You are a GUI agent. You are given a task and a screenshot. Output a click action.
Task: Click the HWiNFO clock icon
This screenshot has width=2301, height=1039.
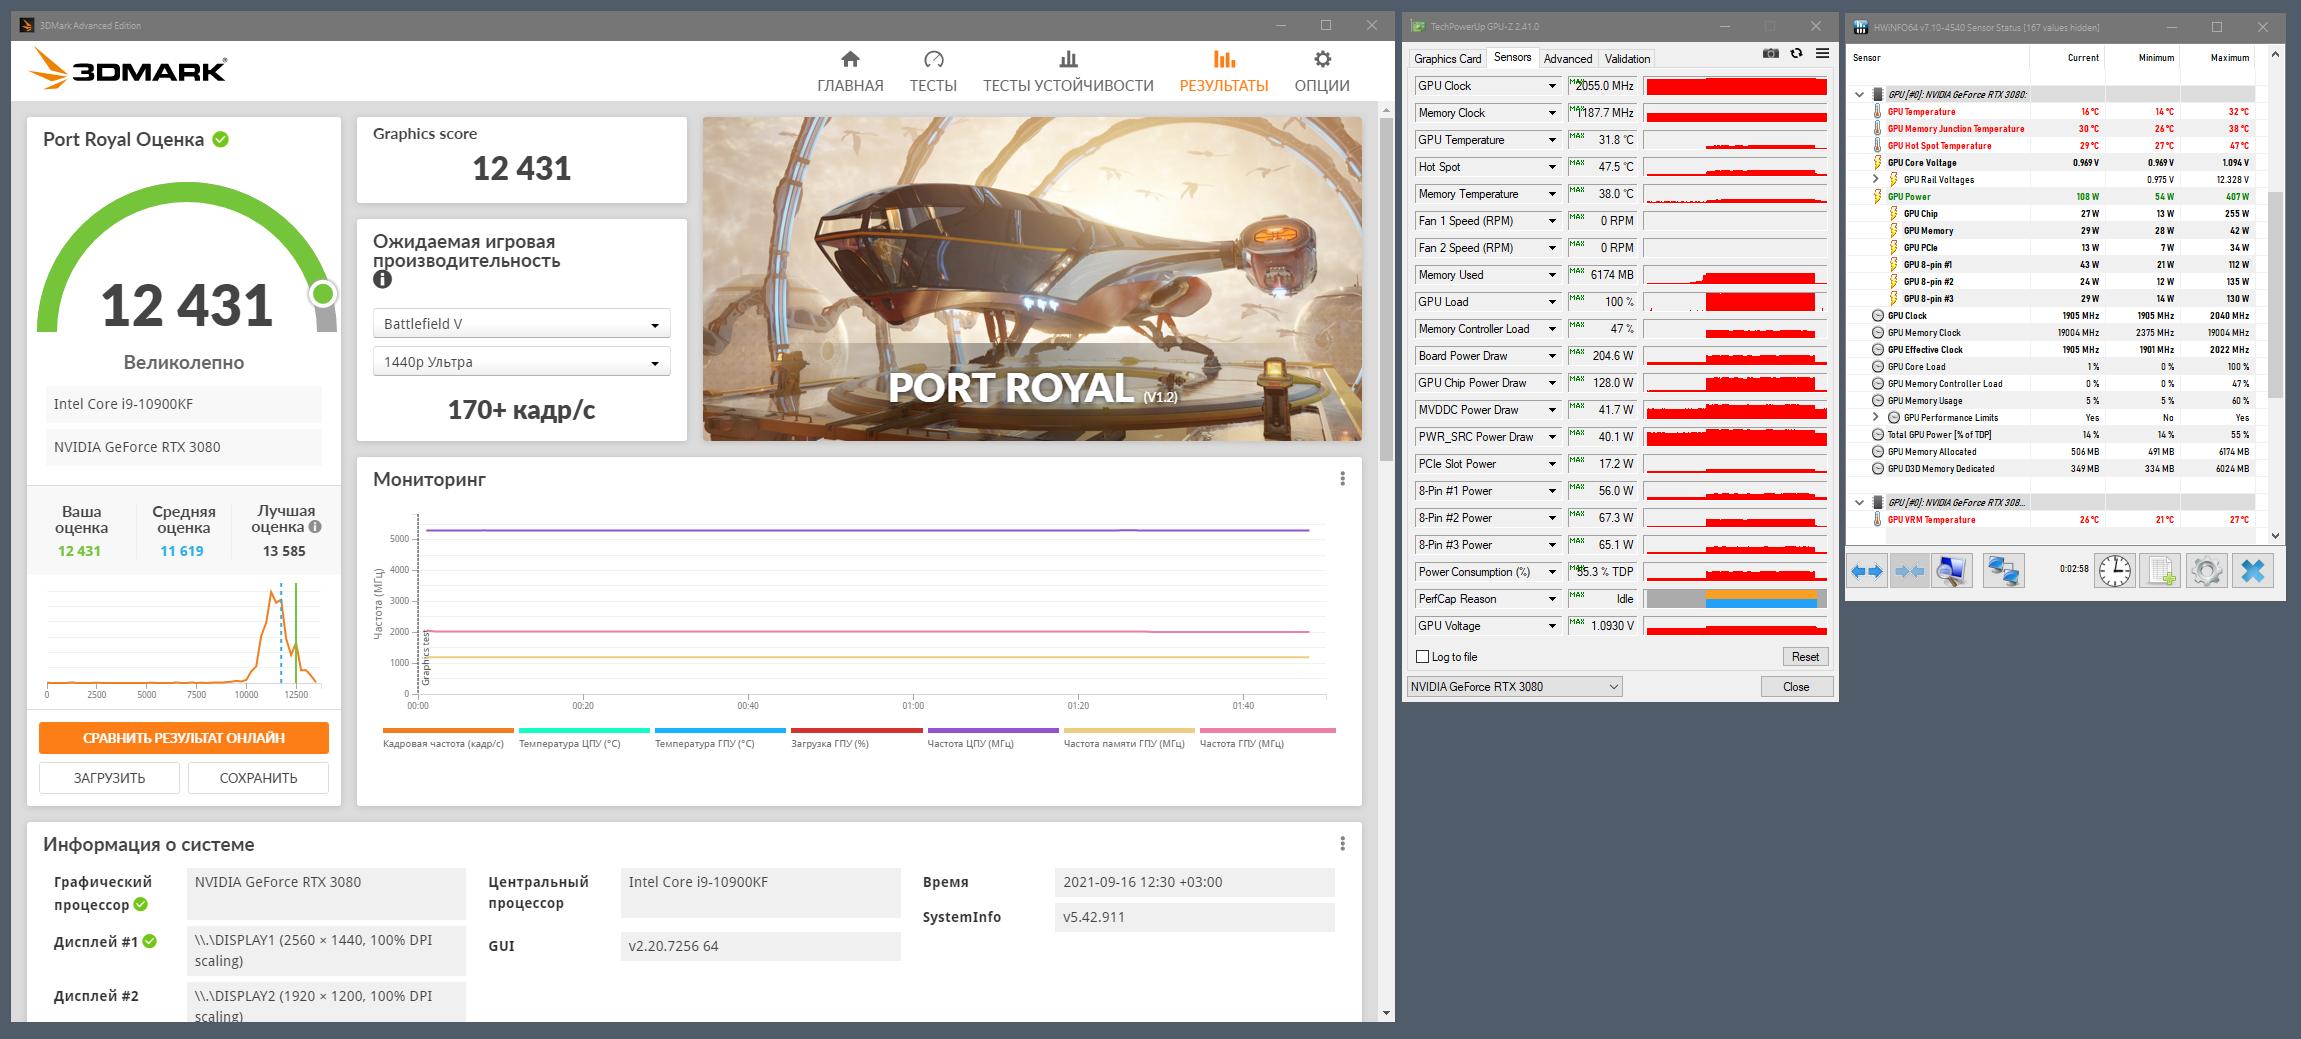point(2115,571)
